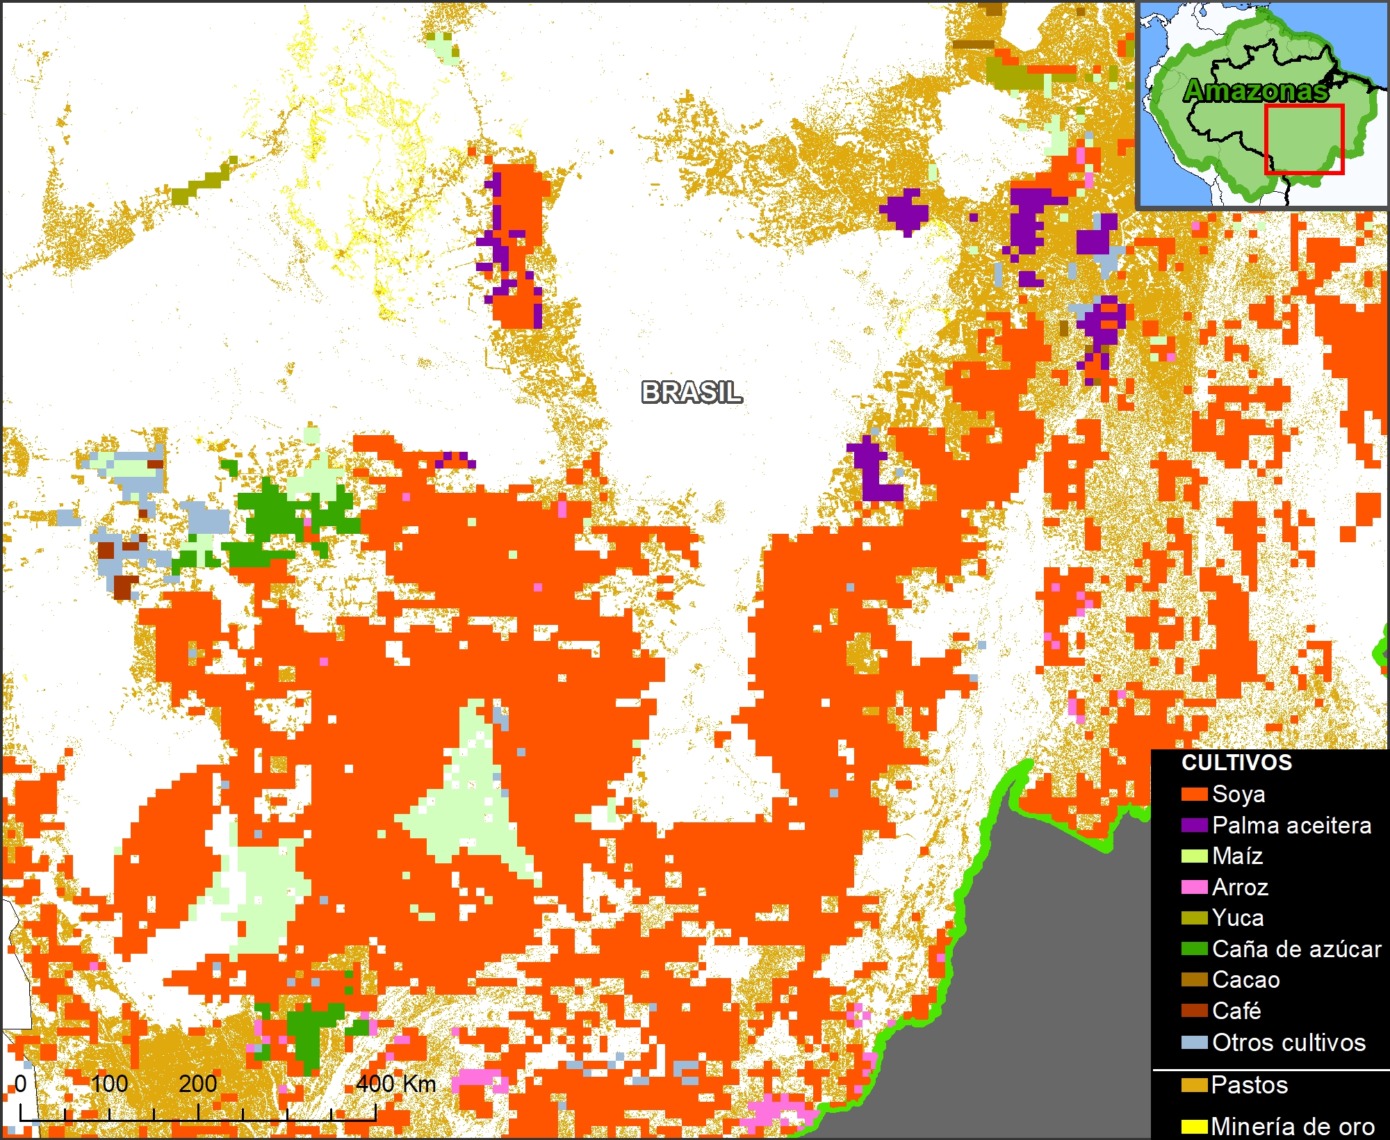Select the Cacao legend color box
The height and width of the screenshot is (1140, 1390).
[1194, 981]
